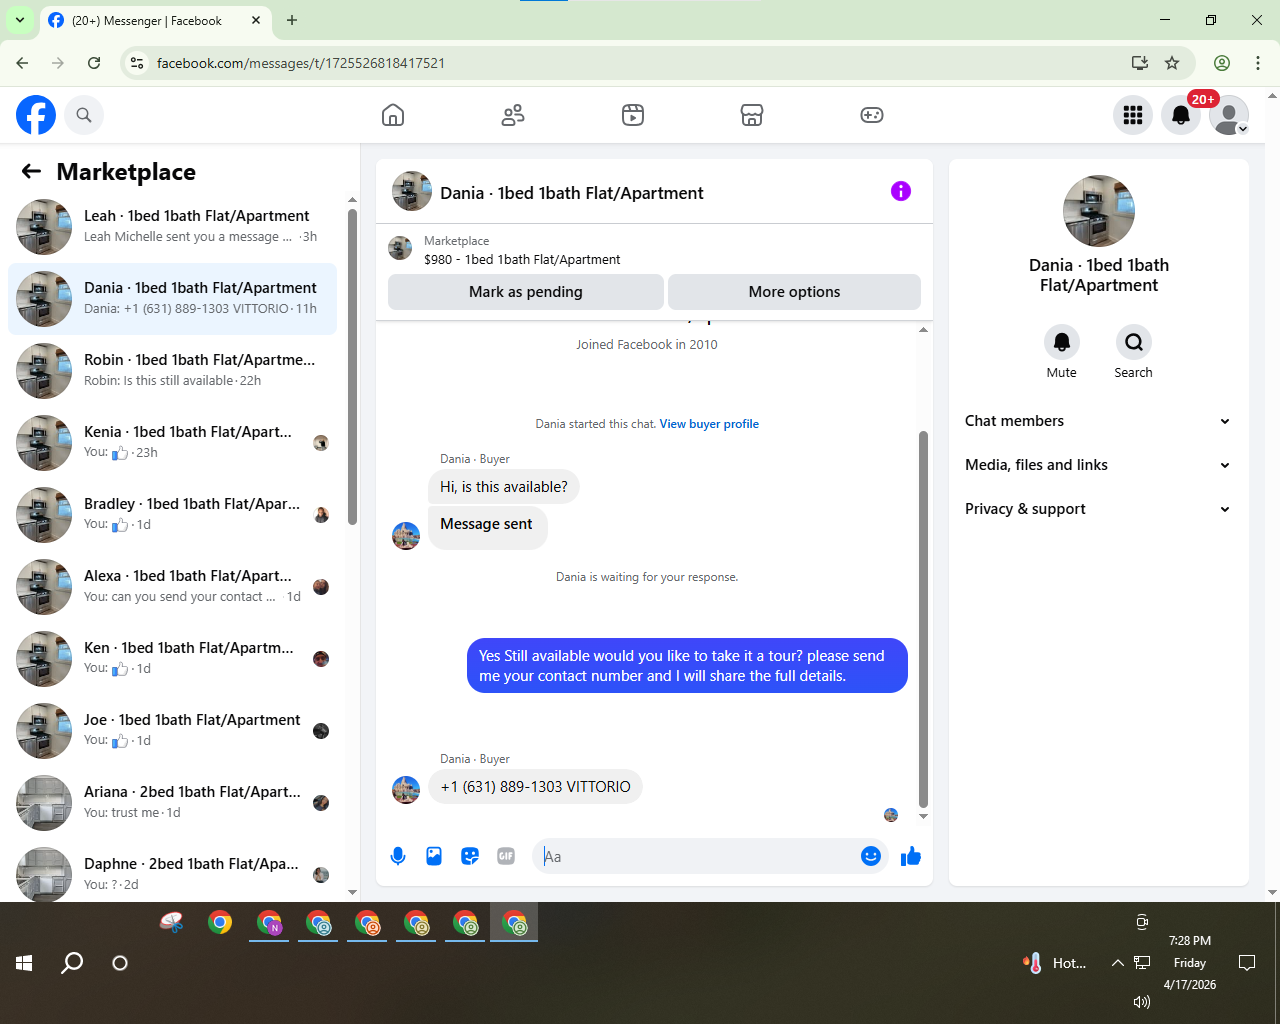
Task: Mute the Dania conversation
Action: tap(1062, 342)
